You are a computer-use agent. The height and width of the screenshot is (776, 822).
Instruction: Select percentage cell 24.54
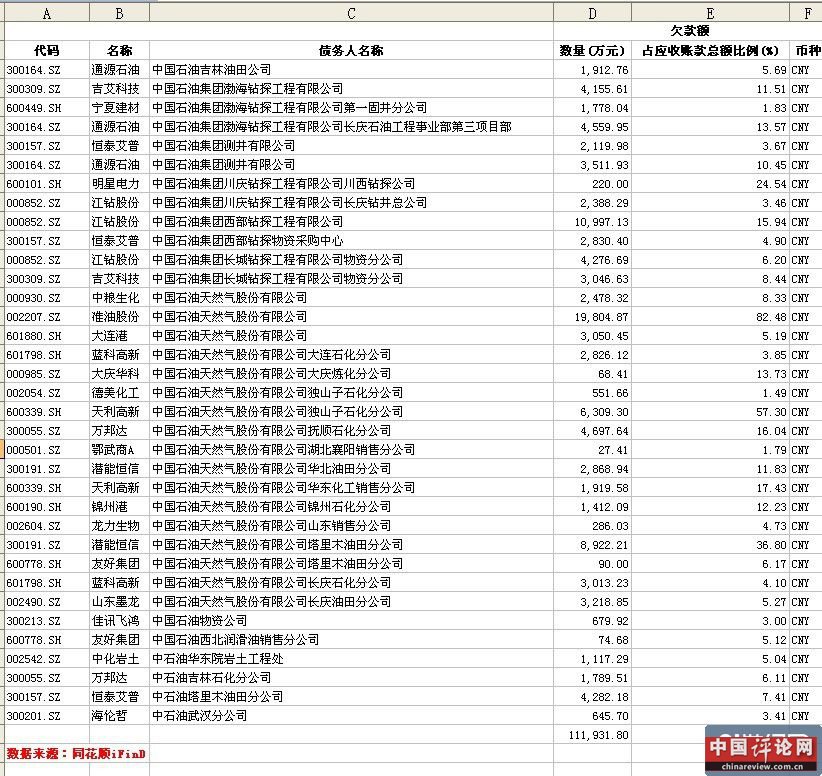click(710, 184)
